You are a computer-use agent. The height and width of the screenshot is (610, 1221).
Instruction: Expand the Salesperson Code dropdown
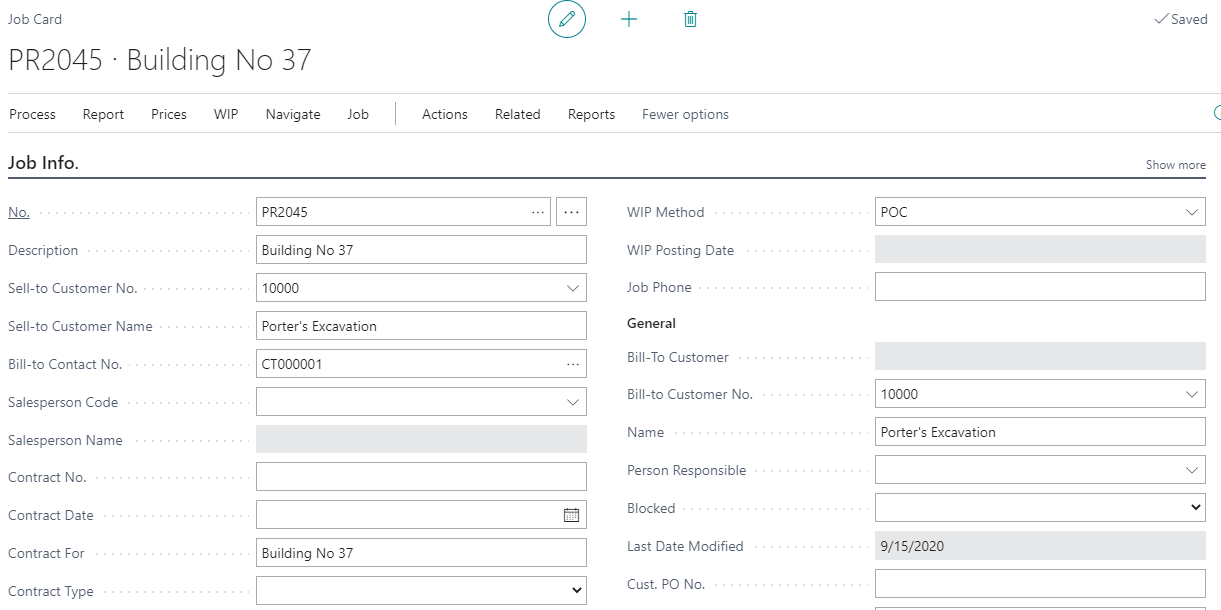point(573,402)
